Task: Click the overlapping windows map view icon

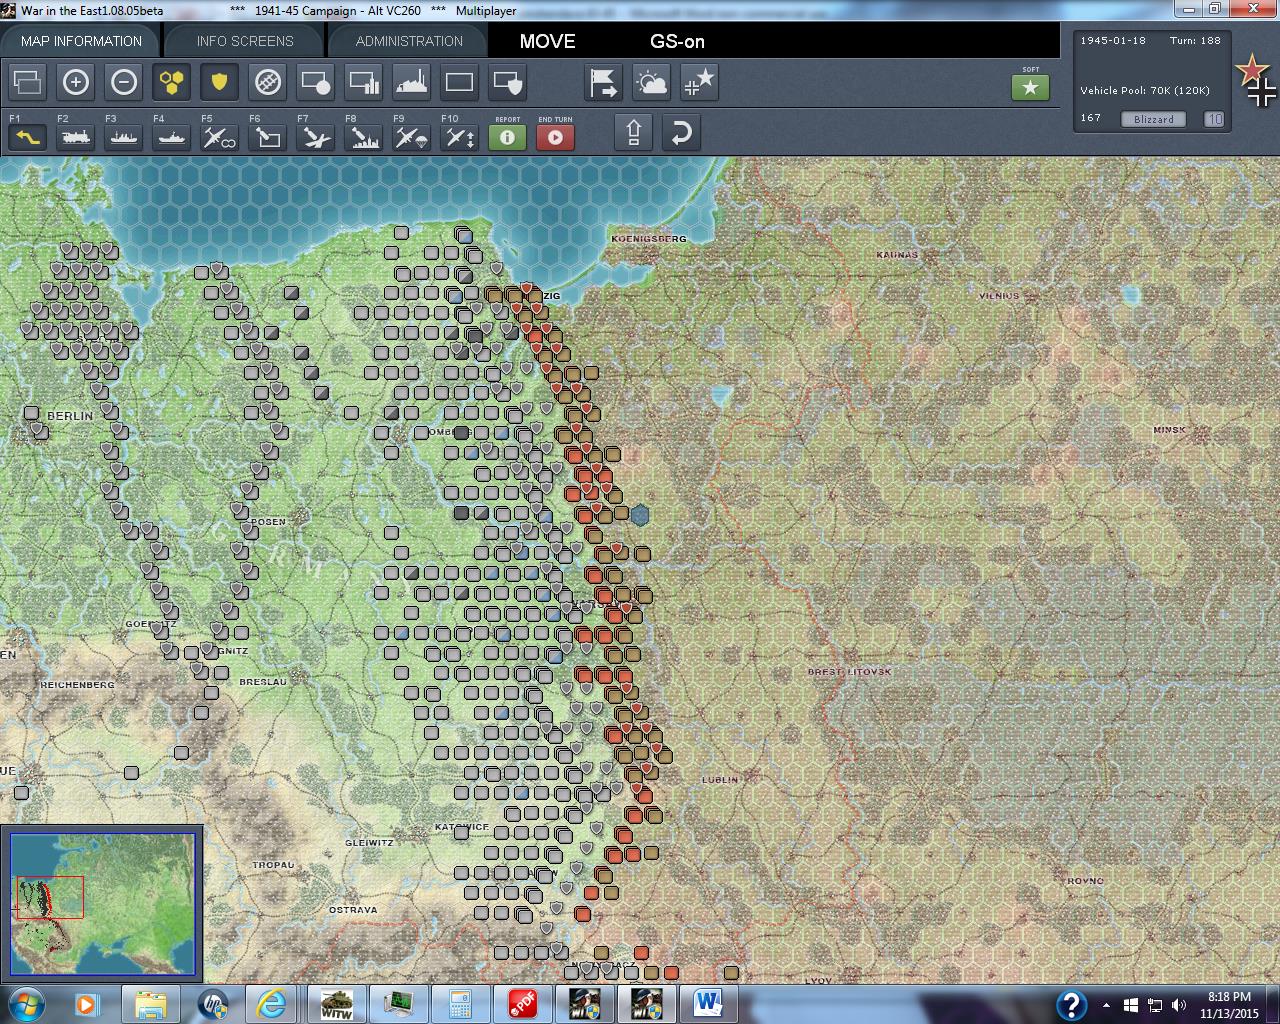Action: 28,82
